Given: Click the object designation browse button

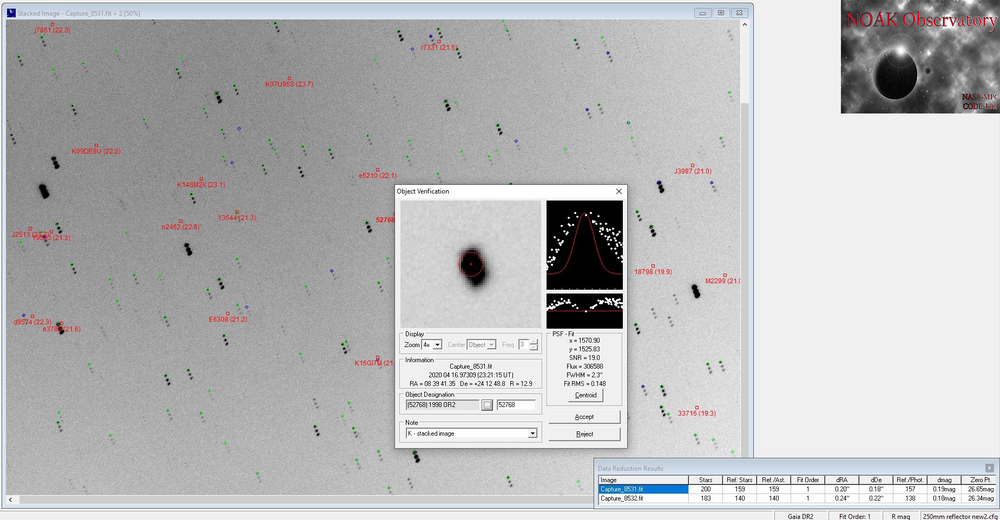Looking at the screenshot, I should coord(487,405).
